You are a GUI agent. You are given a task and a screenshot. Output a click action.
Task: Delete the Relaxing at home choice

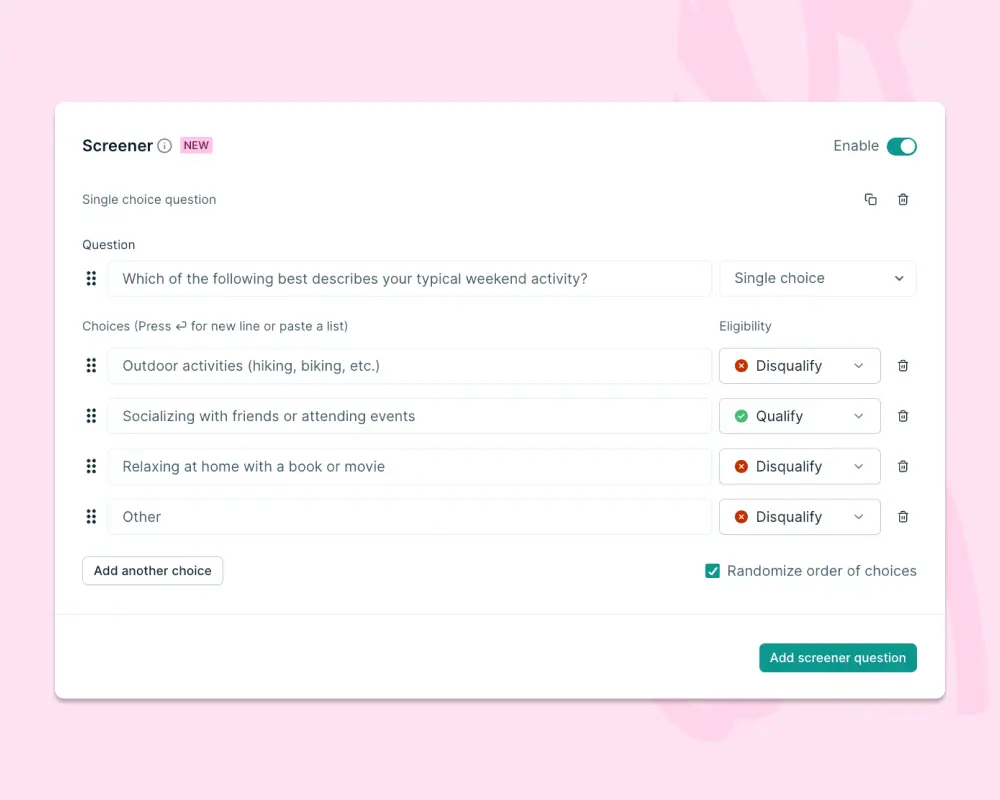tap(903, 466)
